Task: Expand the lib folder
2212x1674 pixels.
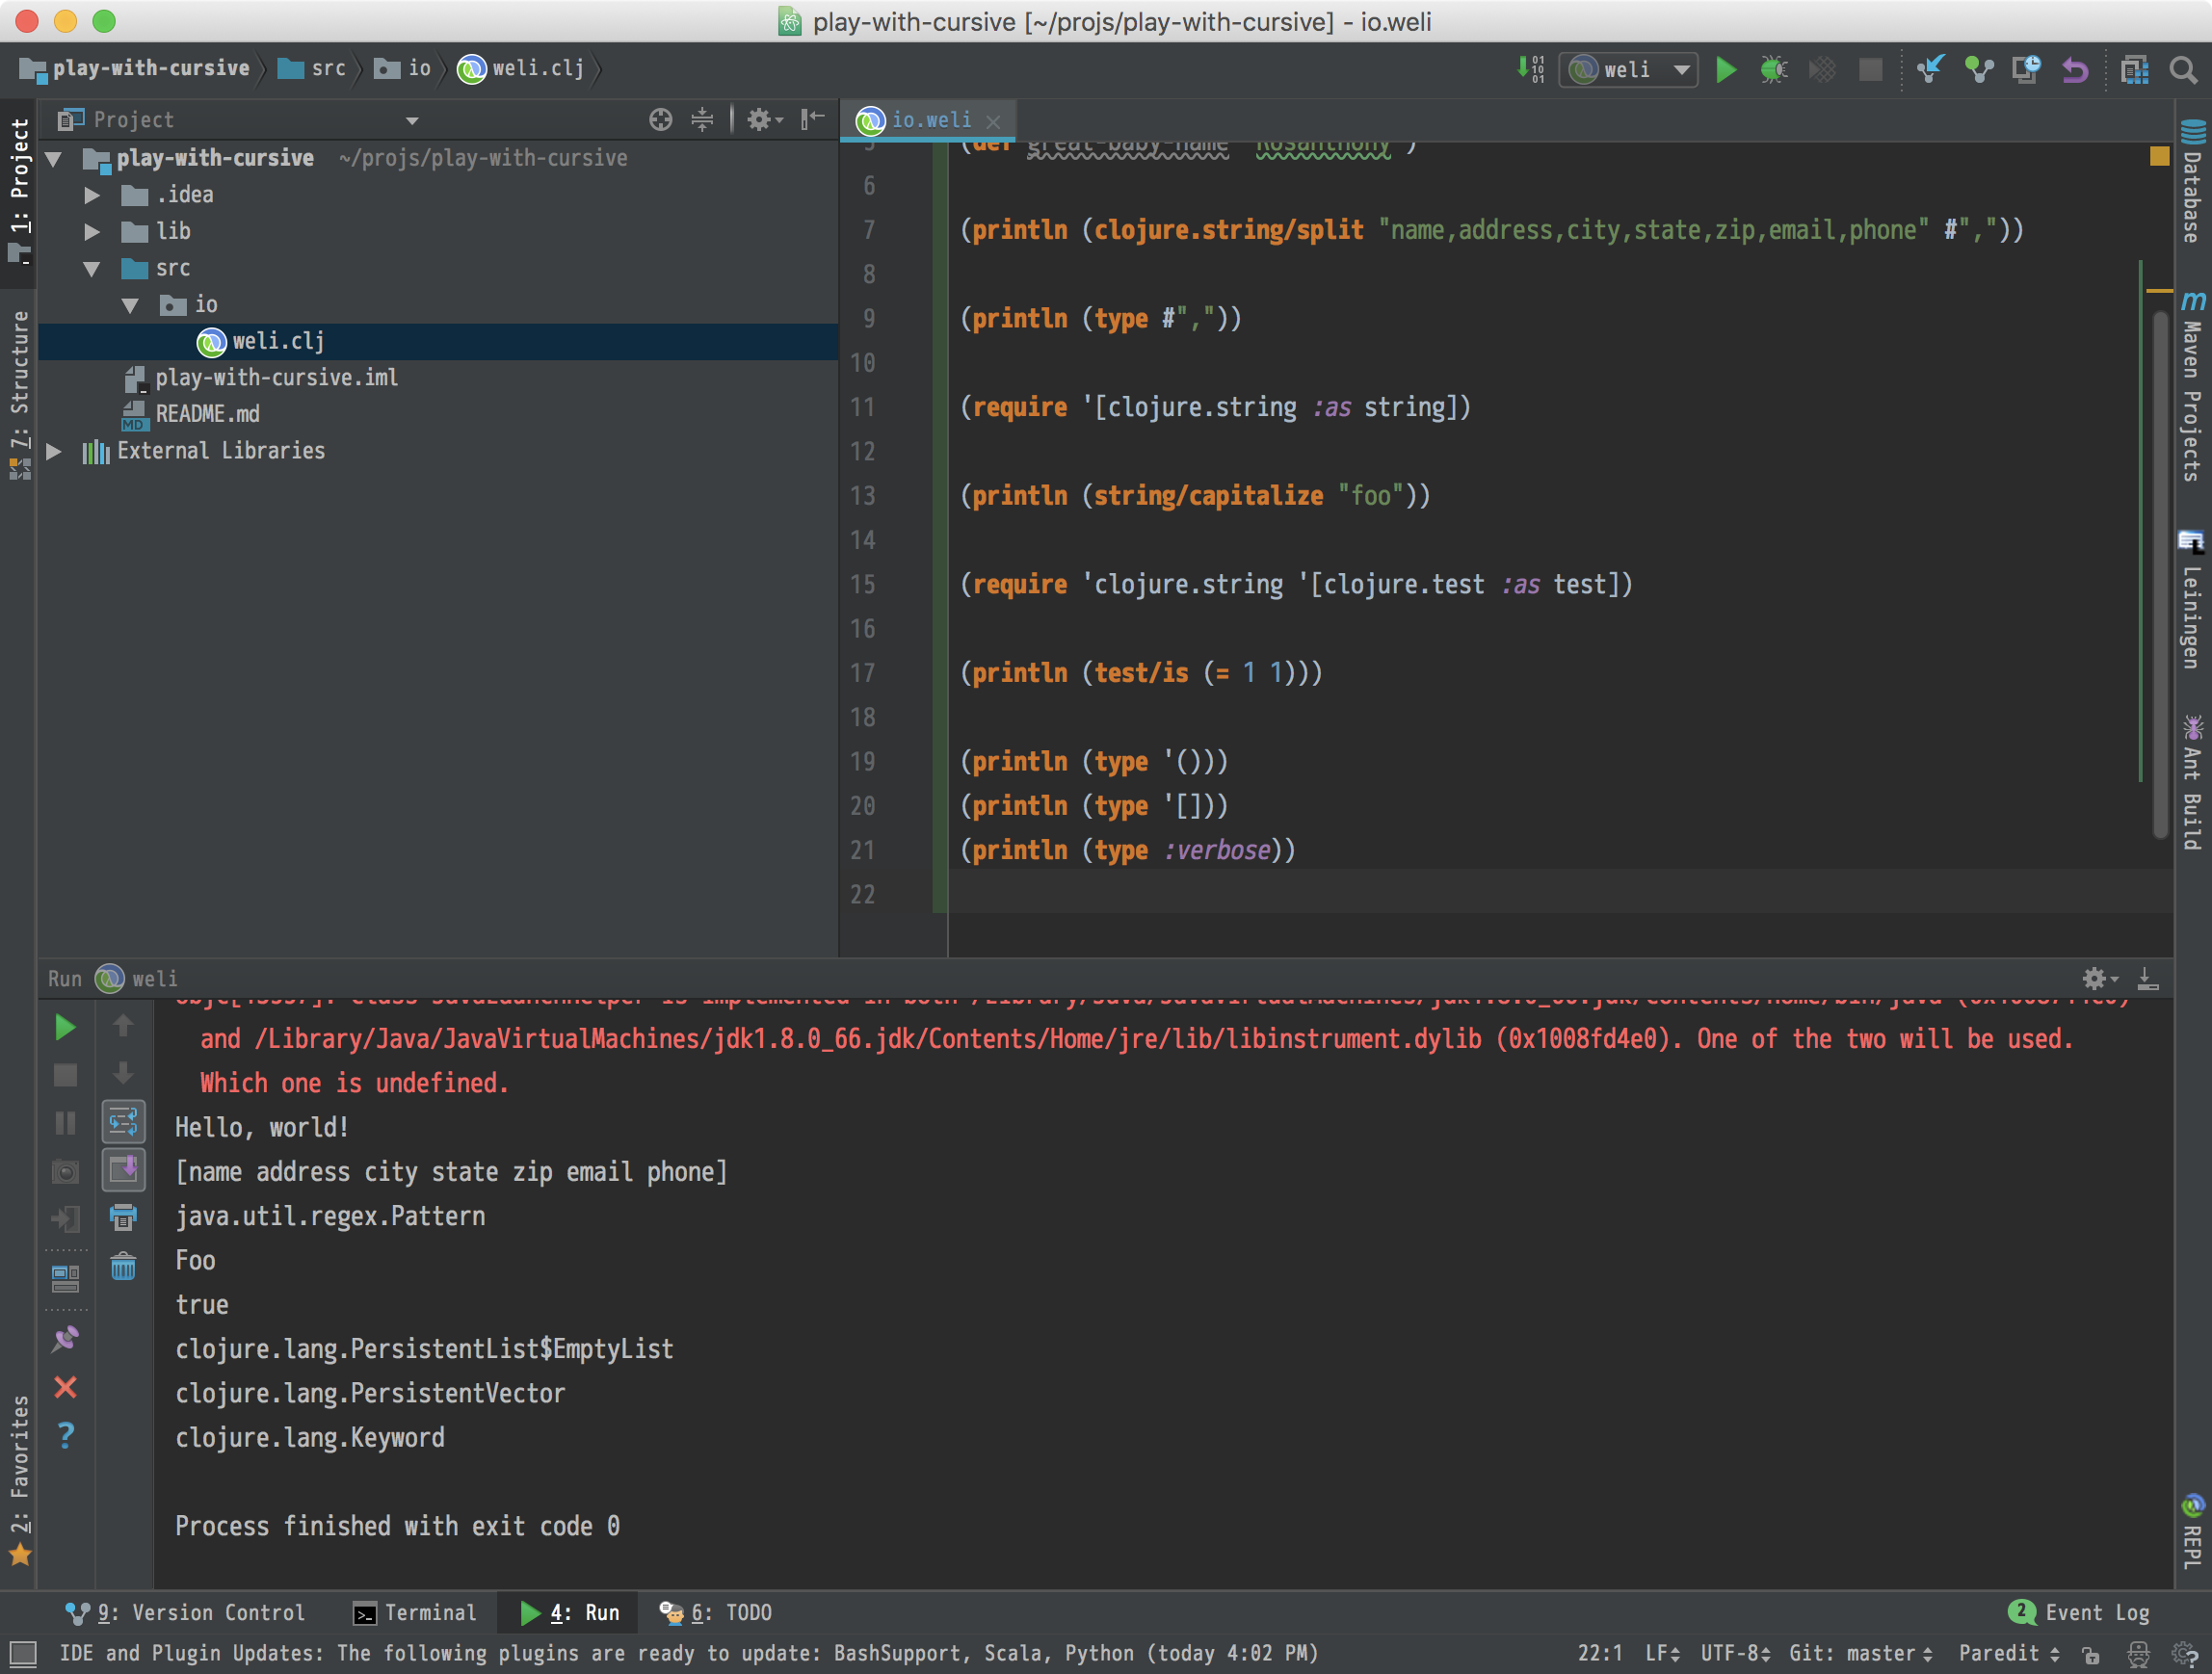Action: click(x=92, y=232)
